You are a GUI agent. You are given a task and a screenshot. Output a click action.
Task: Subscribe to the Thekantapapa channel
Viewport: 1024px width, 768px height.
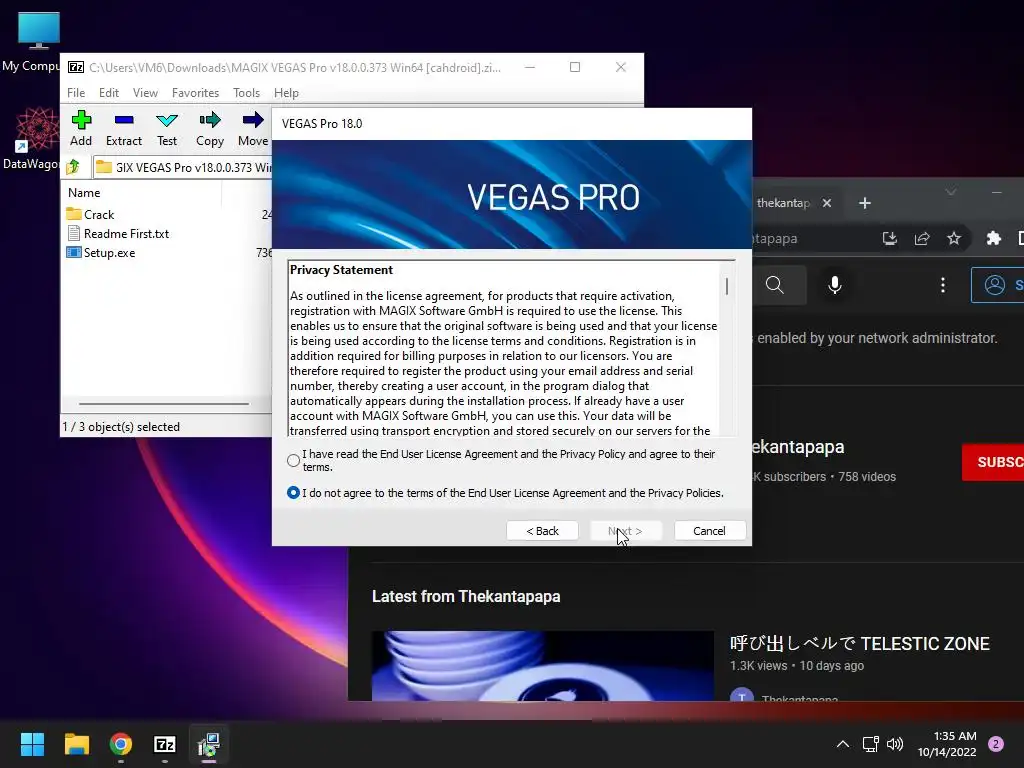coord(993,462)
